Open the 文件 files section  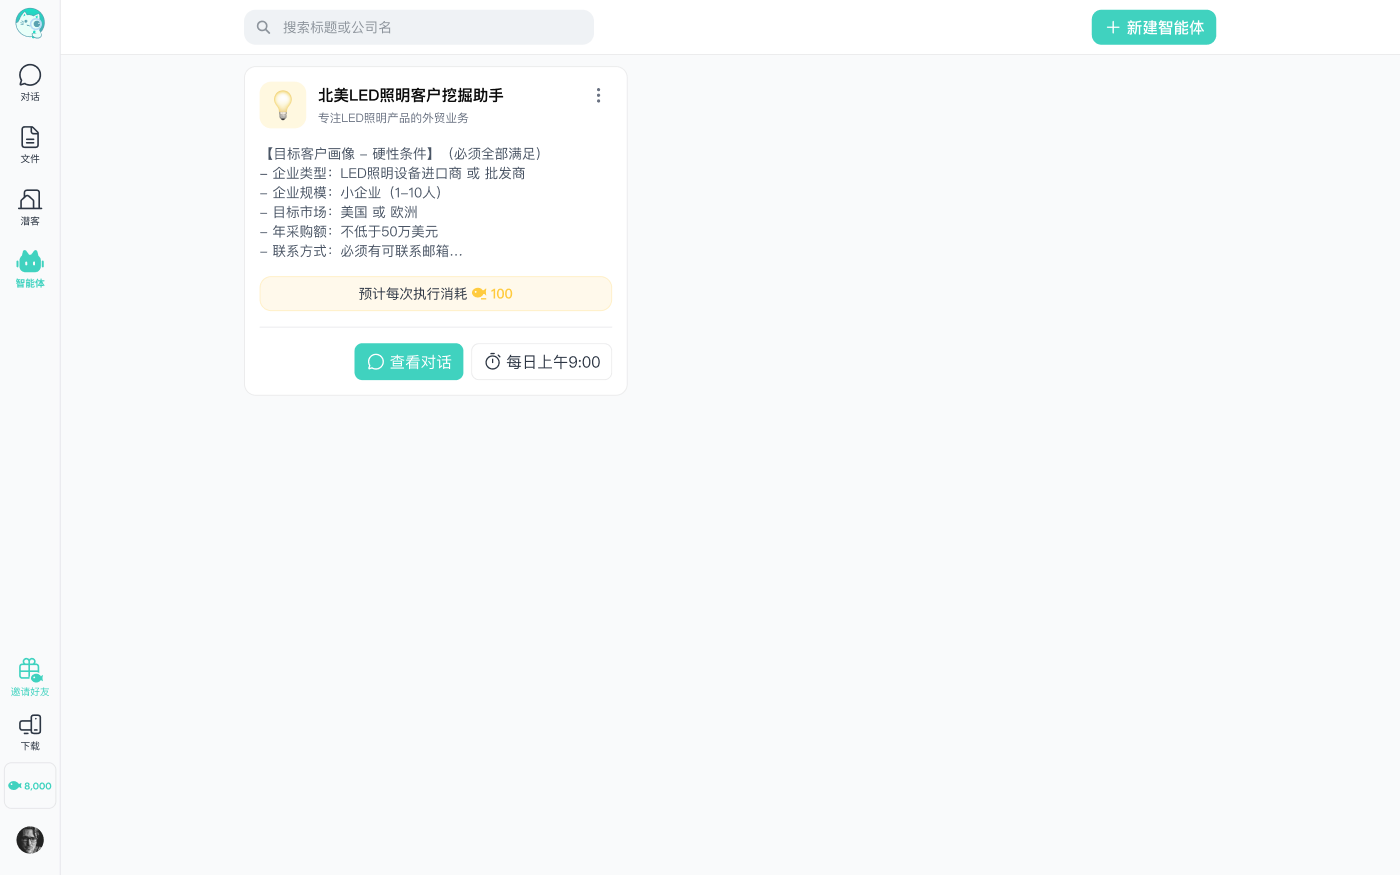point(30,145)
